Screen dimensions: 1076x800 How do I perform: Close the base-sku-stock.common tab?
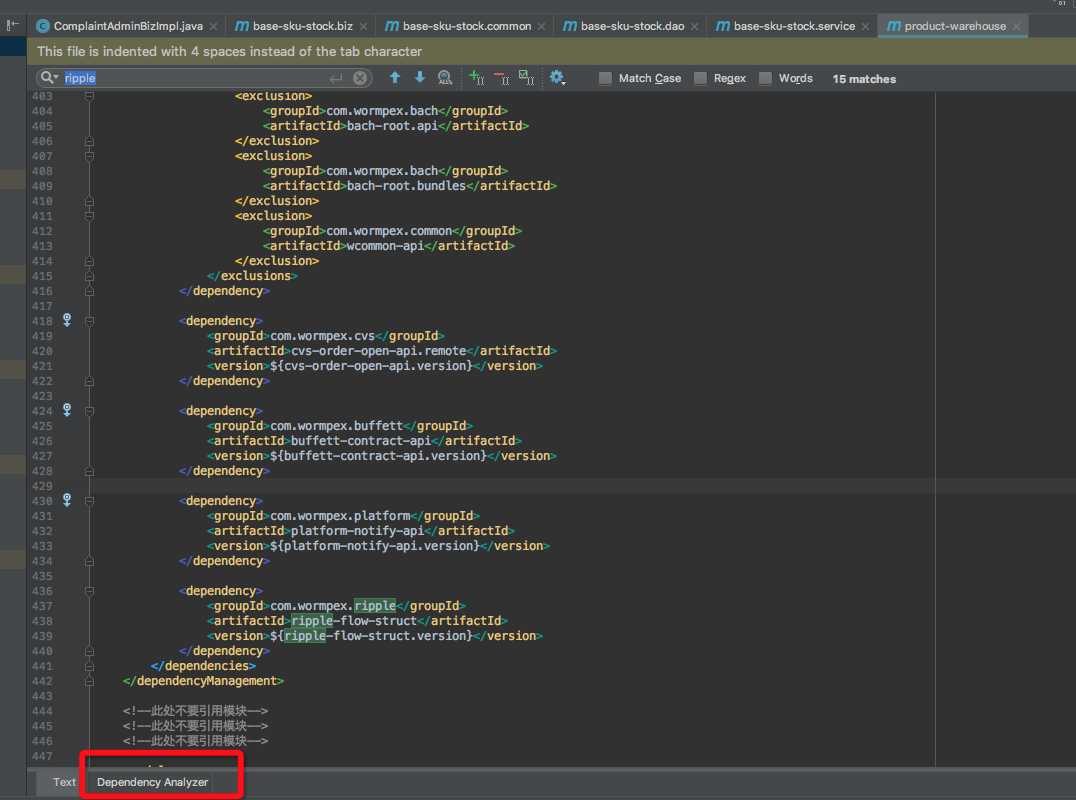pyautogui.click(x=541, y=26)
